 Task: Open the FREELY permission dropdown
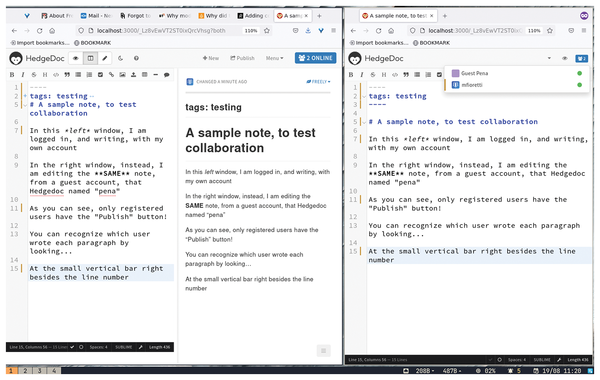(318, 82)
